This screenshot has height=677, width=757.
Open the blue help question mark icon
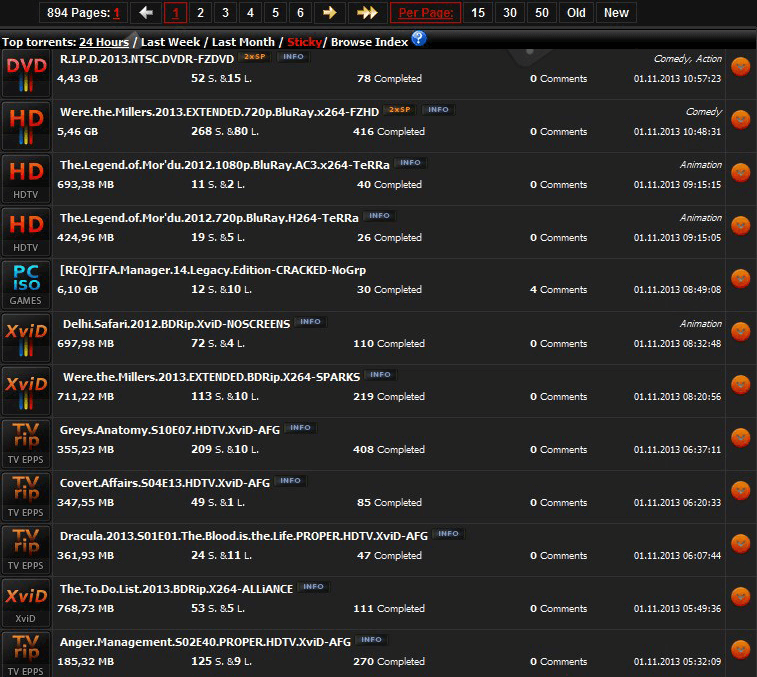[x=419, y=38]
